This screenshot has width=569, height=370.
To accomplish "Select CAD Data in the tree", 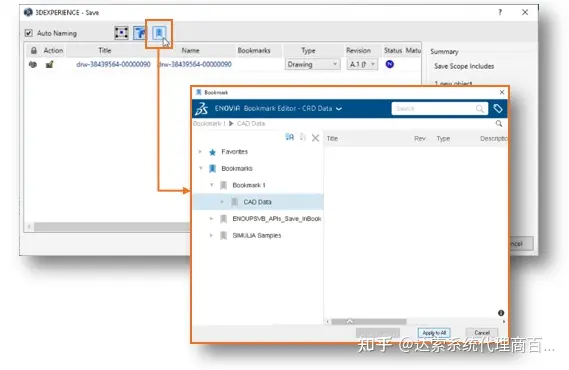I will 257,202.
